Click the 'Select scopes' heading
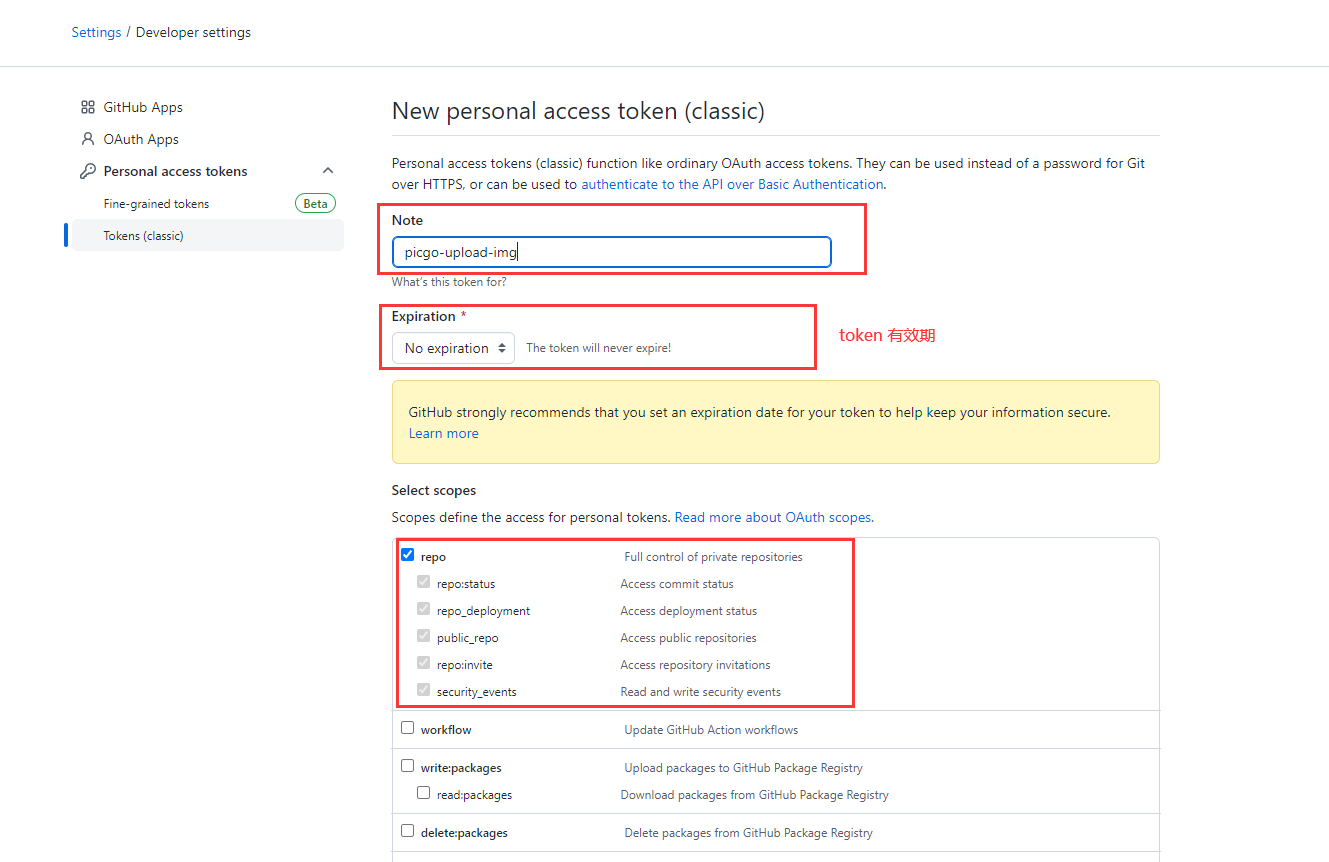 pyautogui.click(x=434, y=490)
